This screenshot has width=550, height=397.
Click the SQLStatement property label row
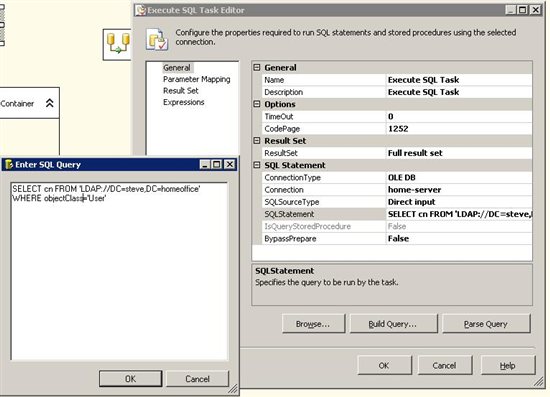[x=324, y=214]
